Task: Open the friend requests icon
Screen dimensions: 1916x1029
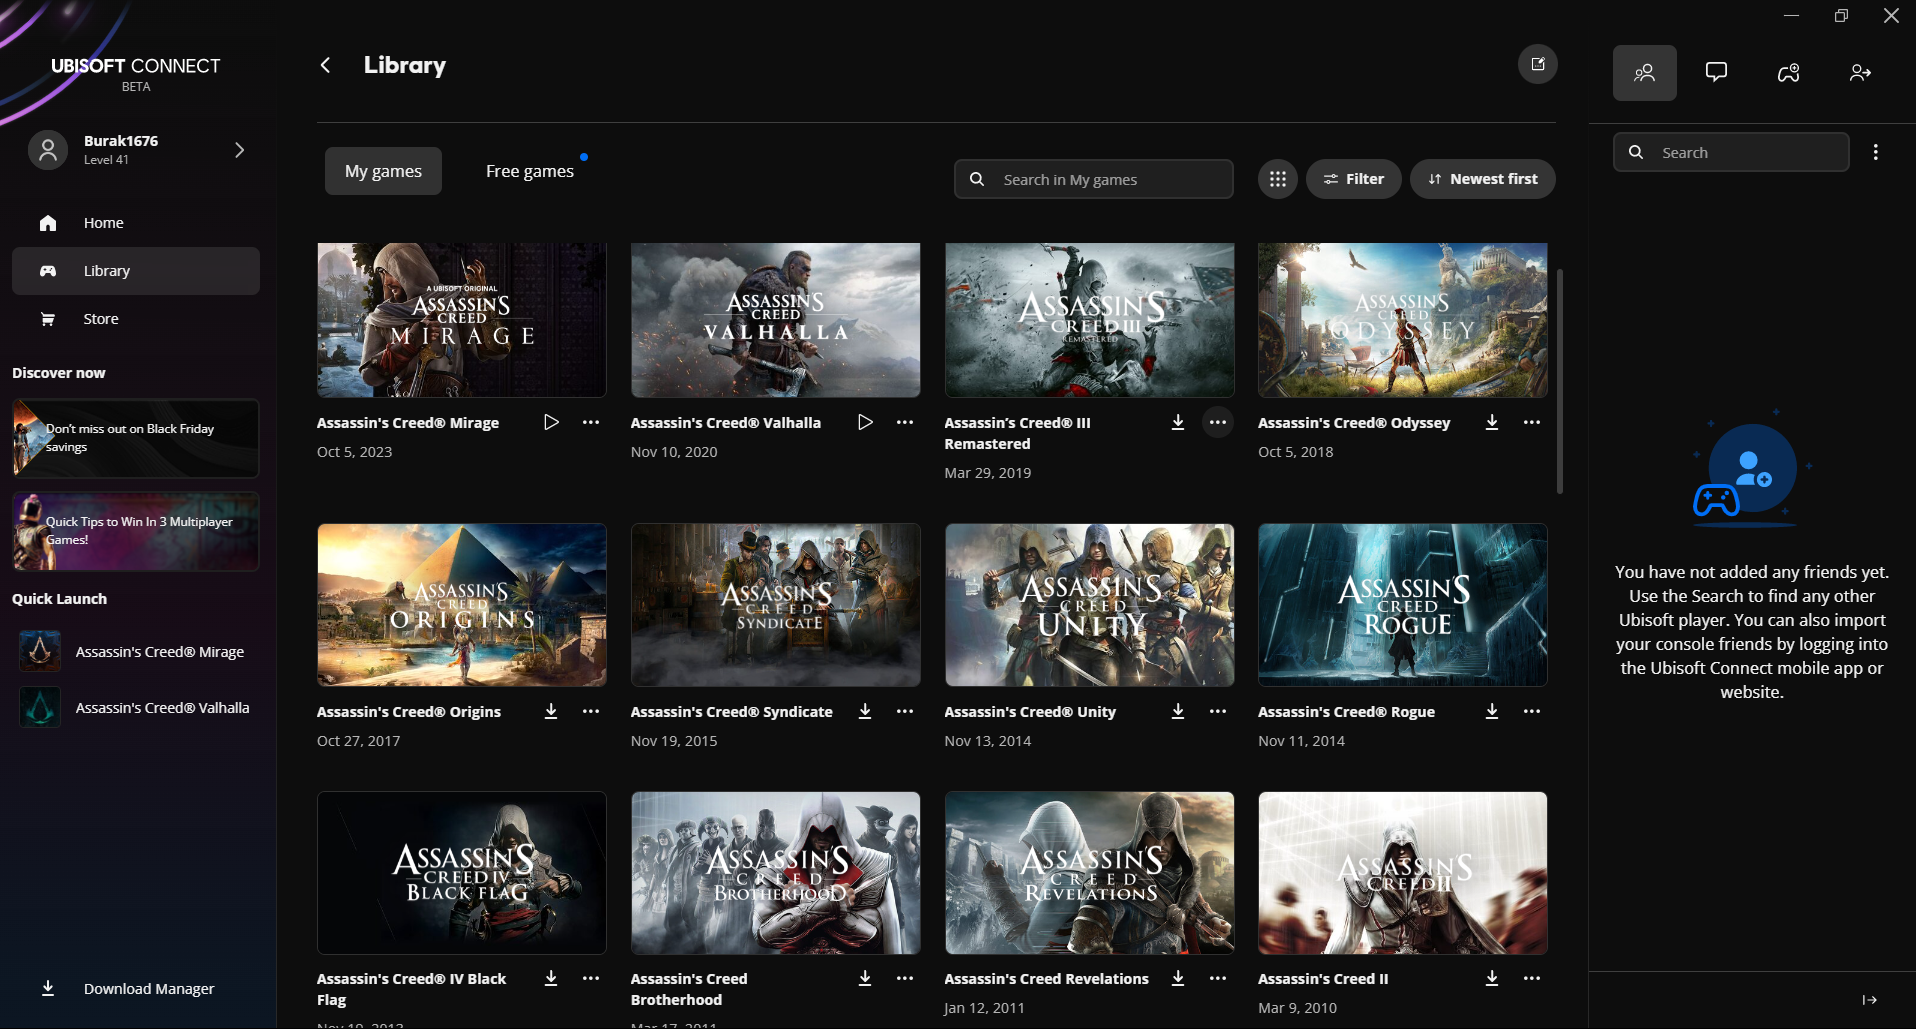Action: pos(1861,72)
